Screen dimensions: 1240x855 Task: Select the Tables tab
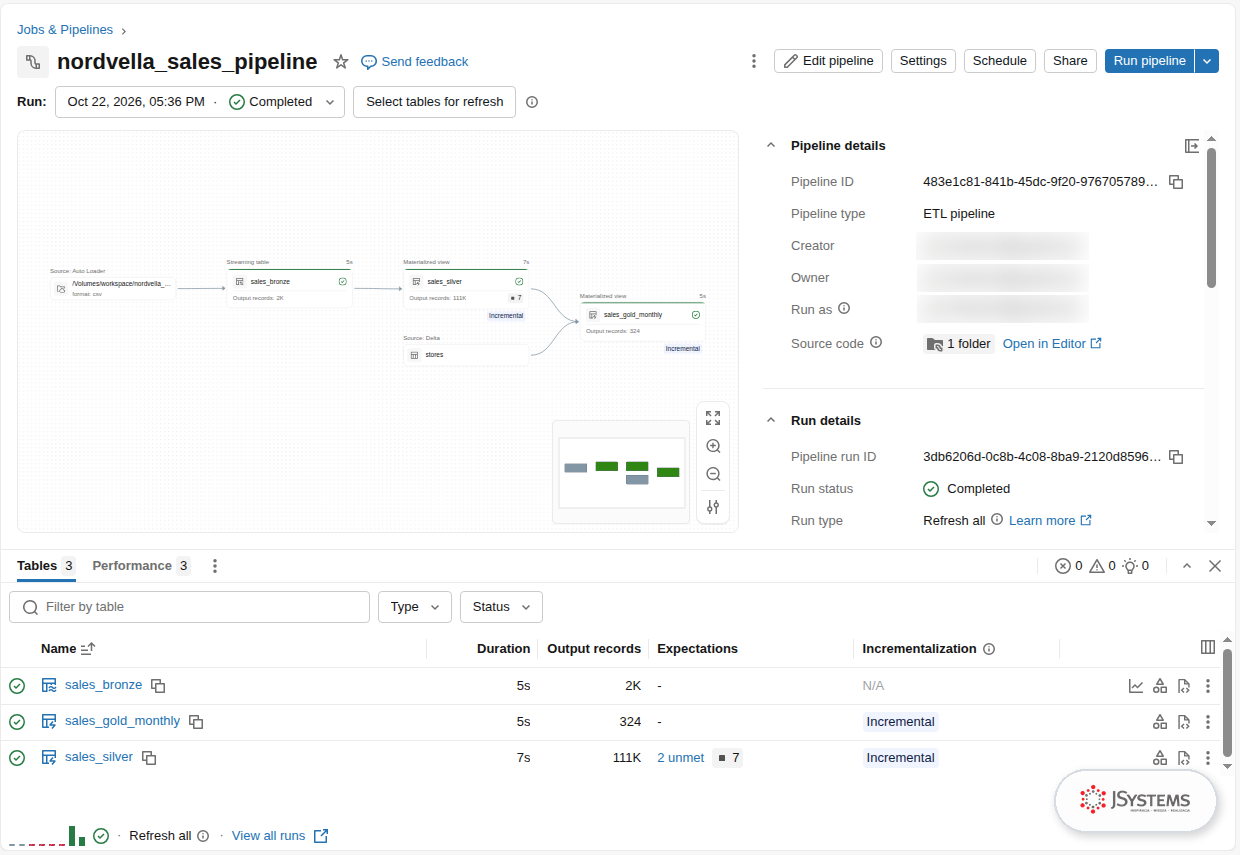pyautogui.click(x=46, y=566)
